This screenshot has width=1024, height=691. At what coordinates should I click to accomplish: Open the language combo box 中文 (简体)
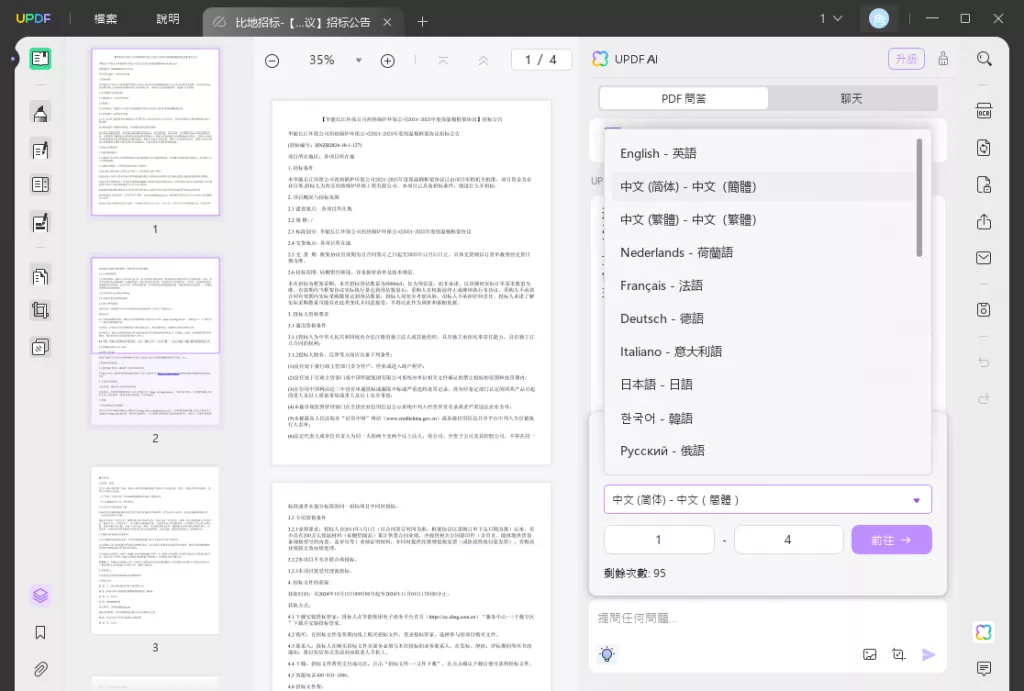pos(768,500)
